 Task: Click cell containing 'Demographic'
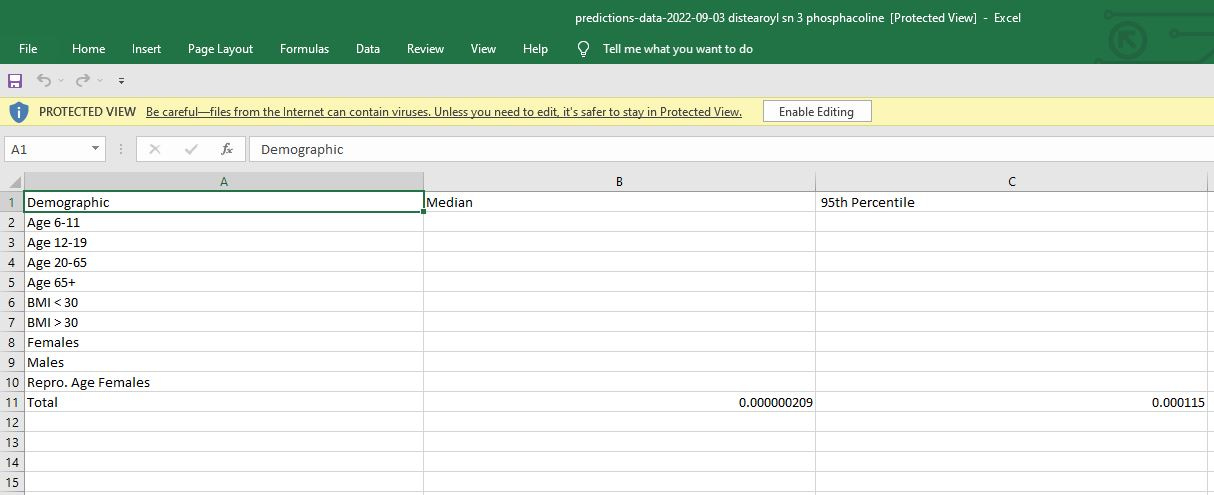pyautogui.click(x=224, y=202)
